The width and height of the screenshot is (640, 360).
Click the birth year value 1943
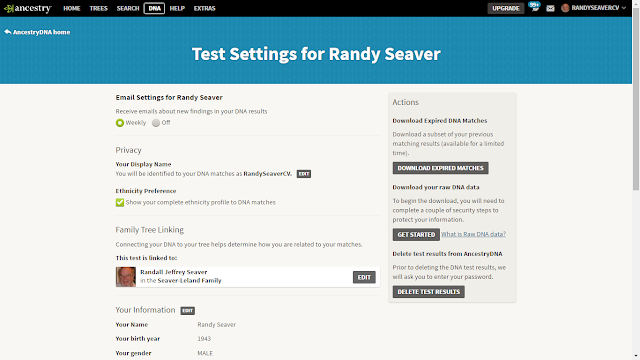pyautogui.click(x=204, y=339)
